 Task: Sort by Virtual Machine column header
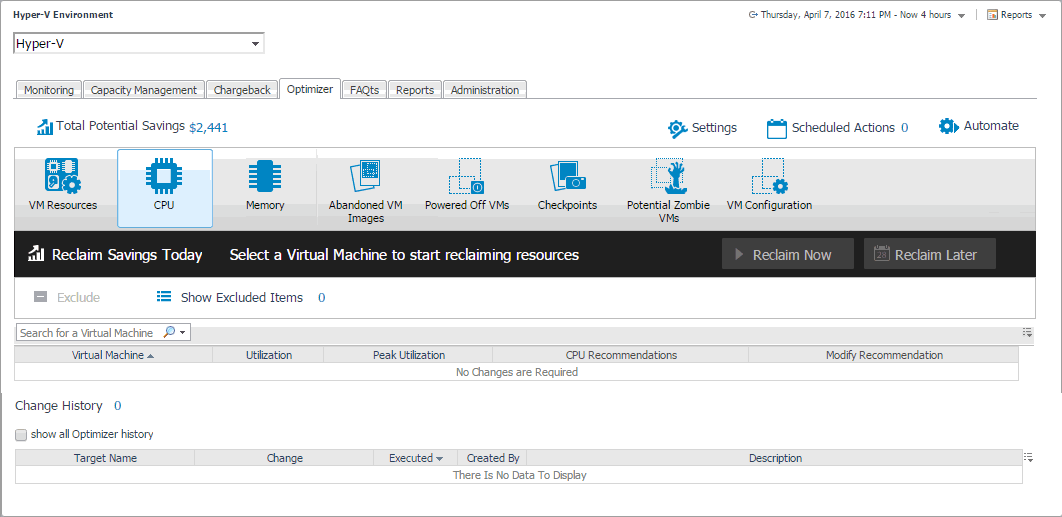[x=113, y=355]
